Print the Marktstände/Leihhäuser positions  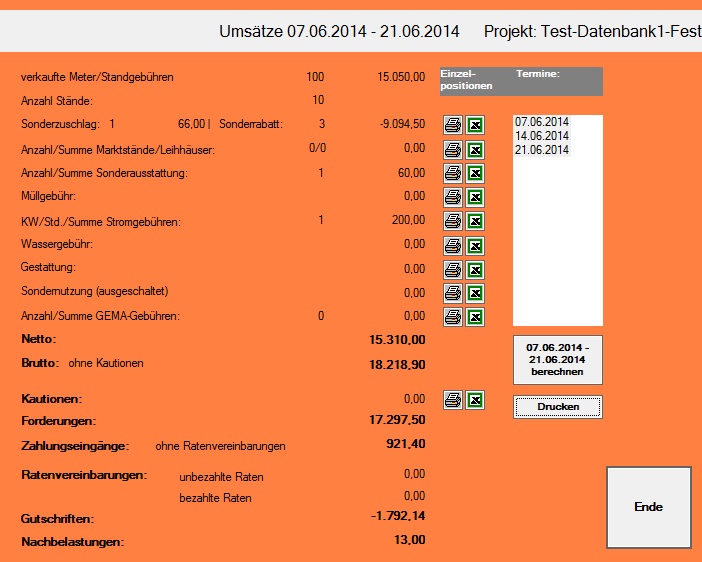452,149
